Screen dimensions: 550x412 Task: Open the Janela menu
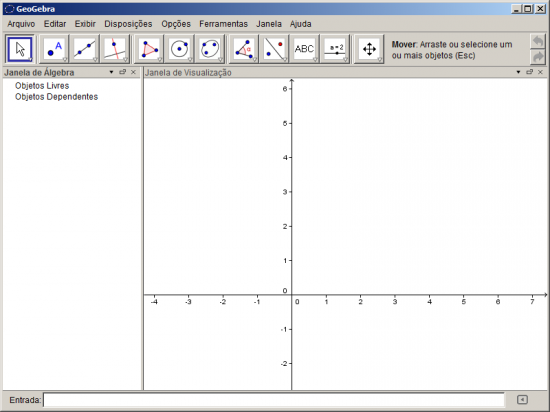pos(269,24)
